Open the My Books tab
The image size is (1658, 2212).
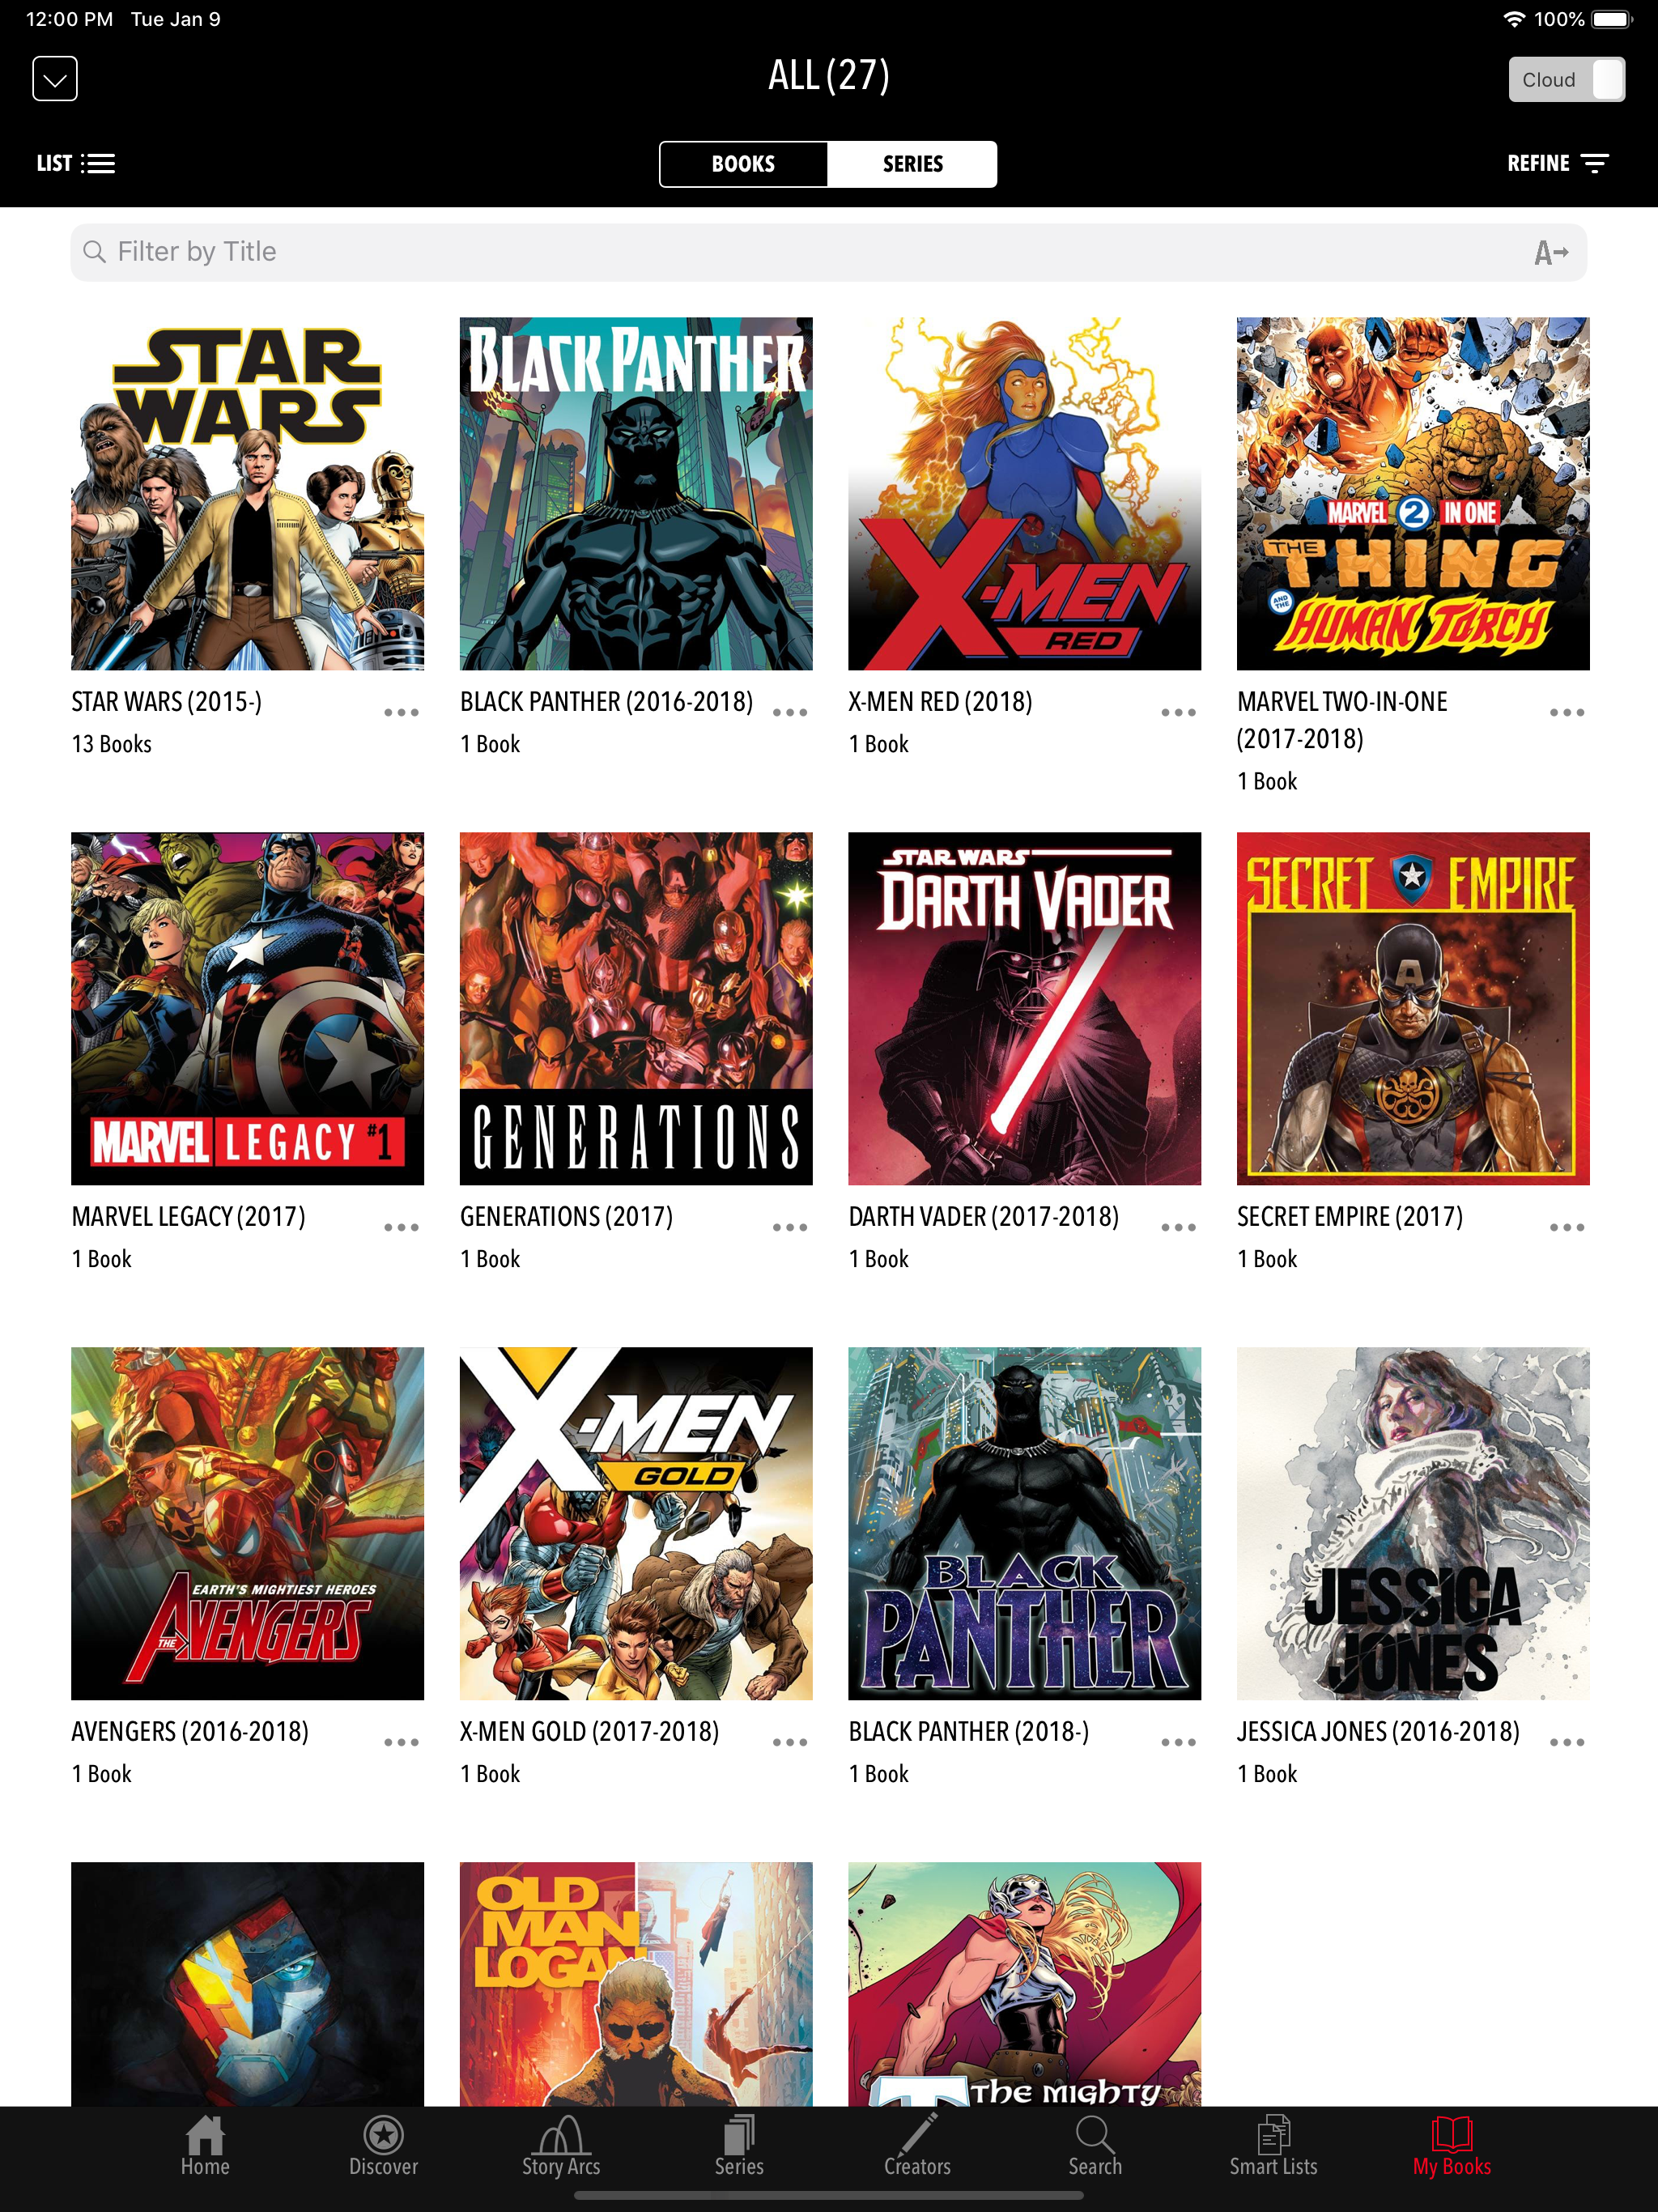1451,2146
